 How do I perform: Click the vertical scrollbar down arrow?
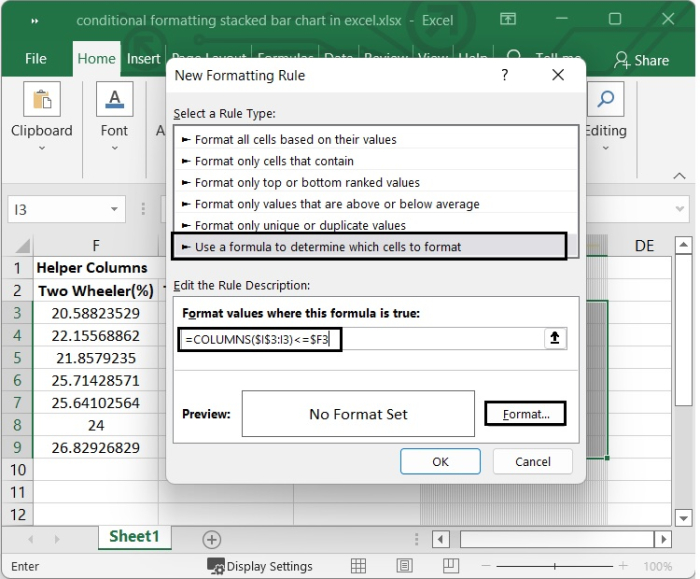pyautogui.click(x=683, y=518)
